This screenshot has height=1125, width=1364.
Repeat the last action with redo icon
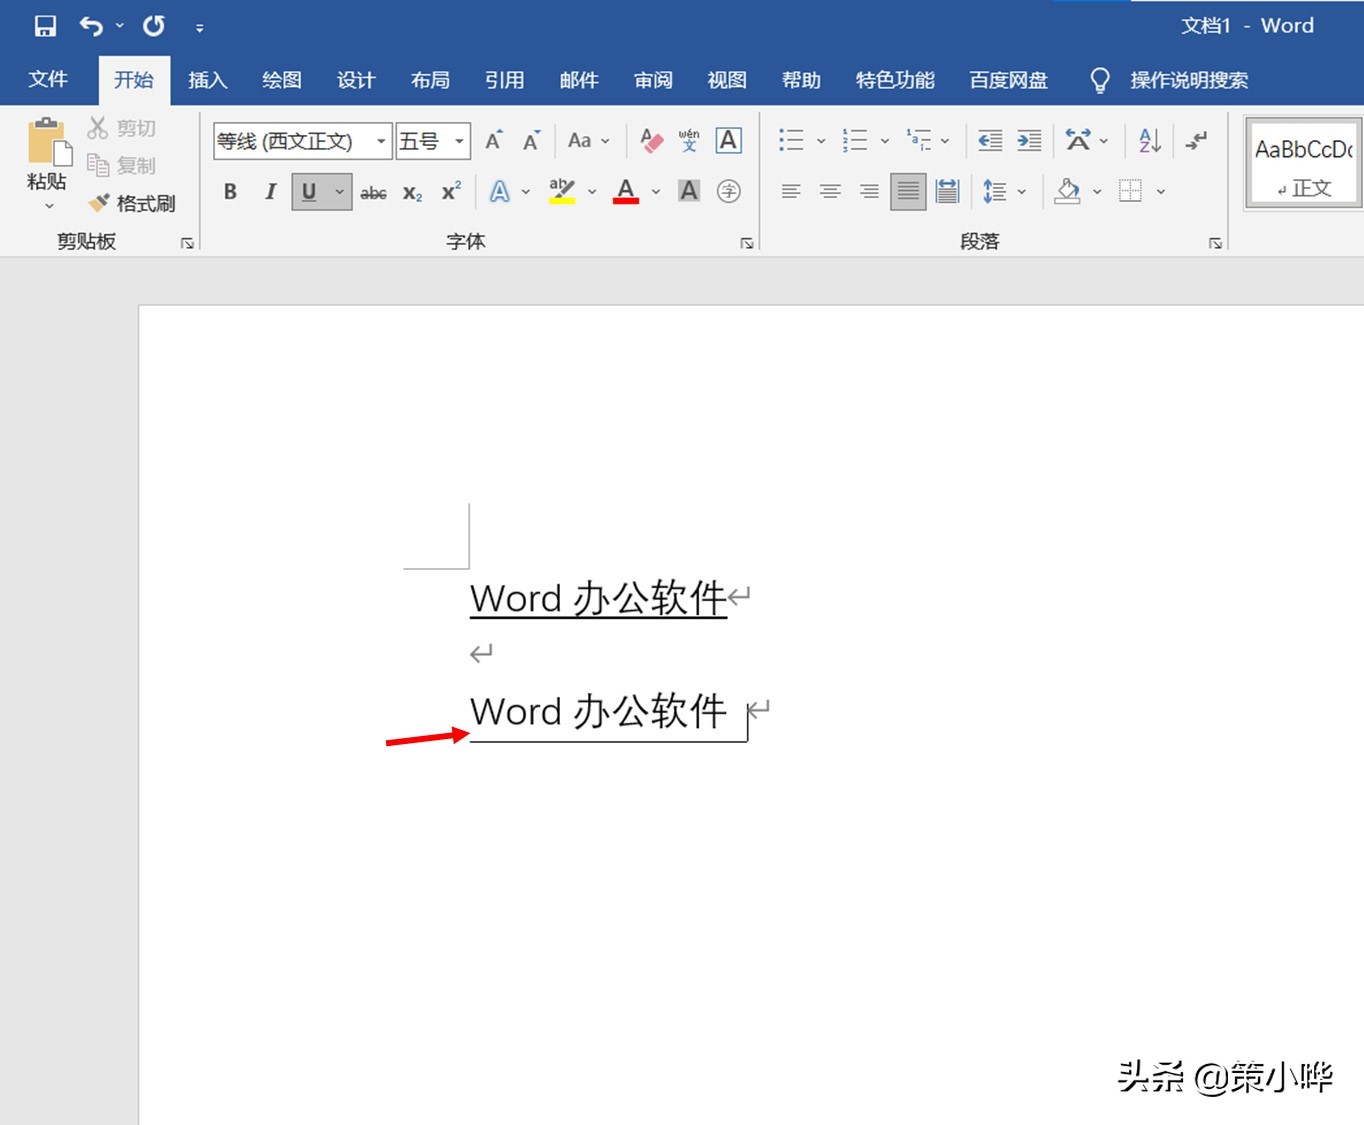click(154, 26)
